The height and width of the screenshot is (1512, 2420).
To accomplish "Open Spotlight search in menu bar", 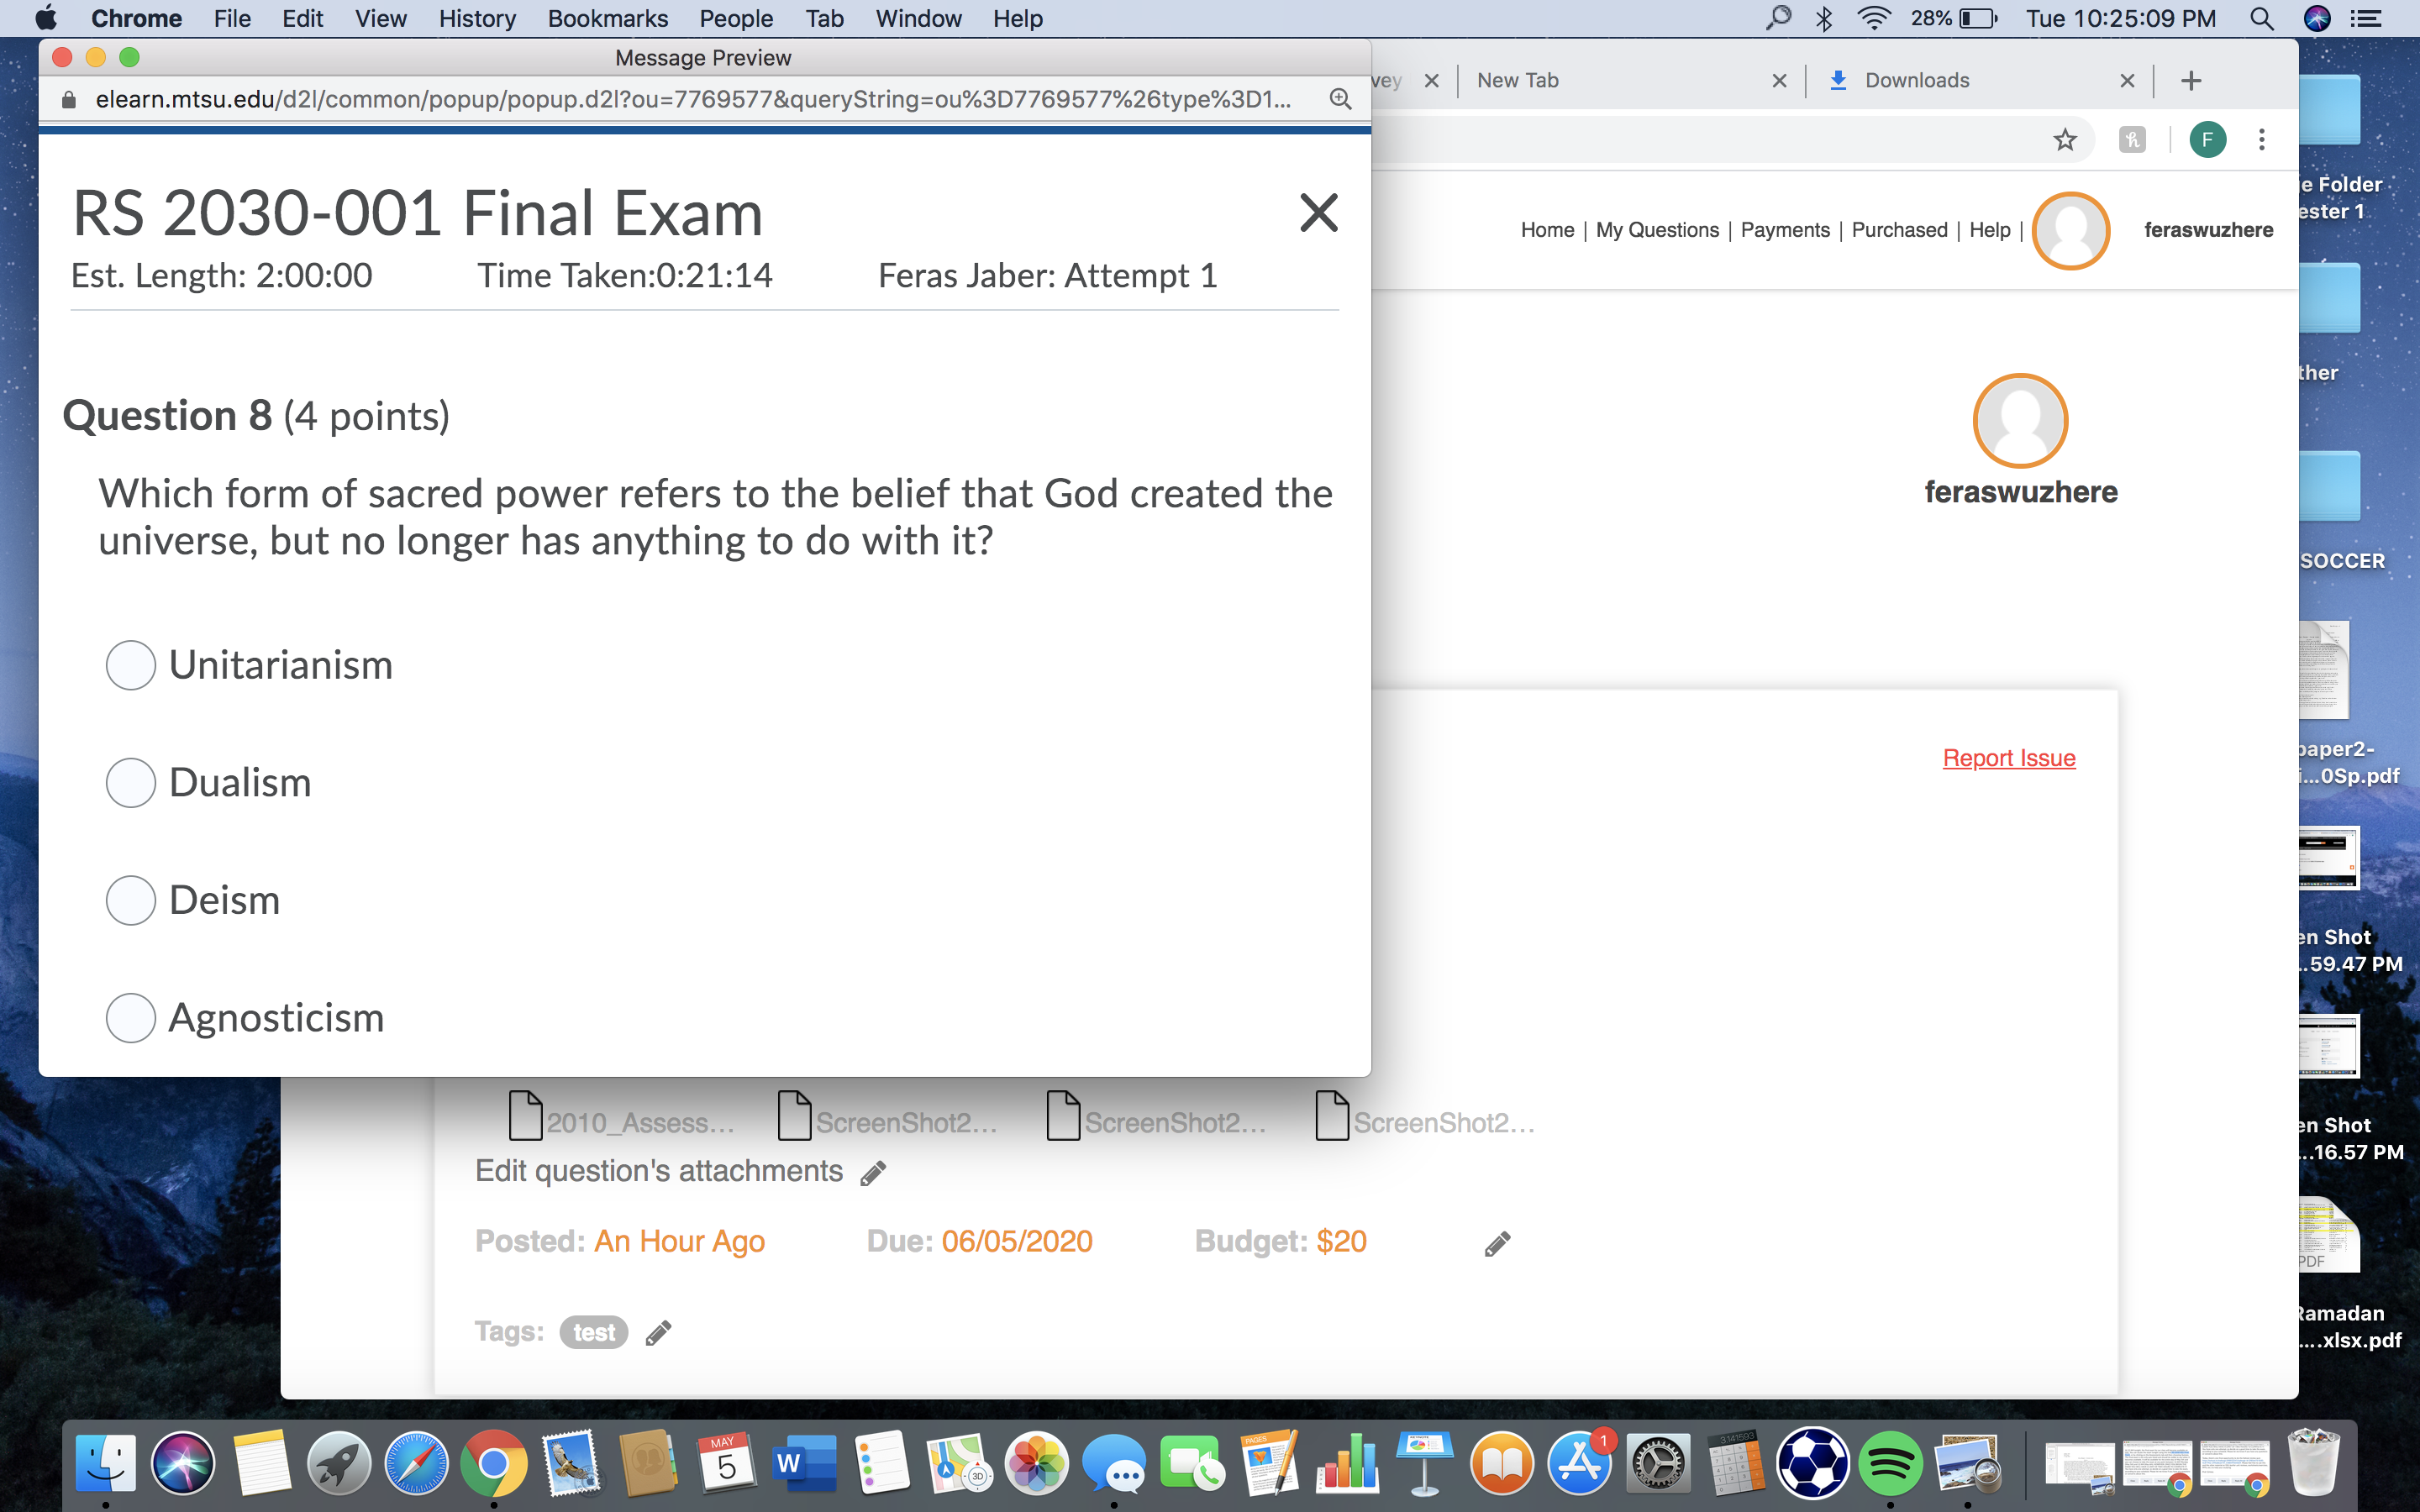I will (2262, 18).
